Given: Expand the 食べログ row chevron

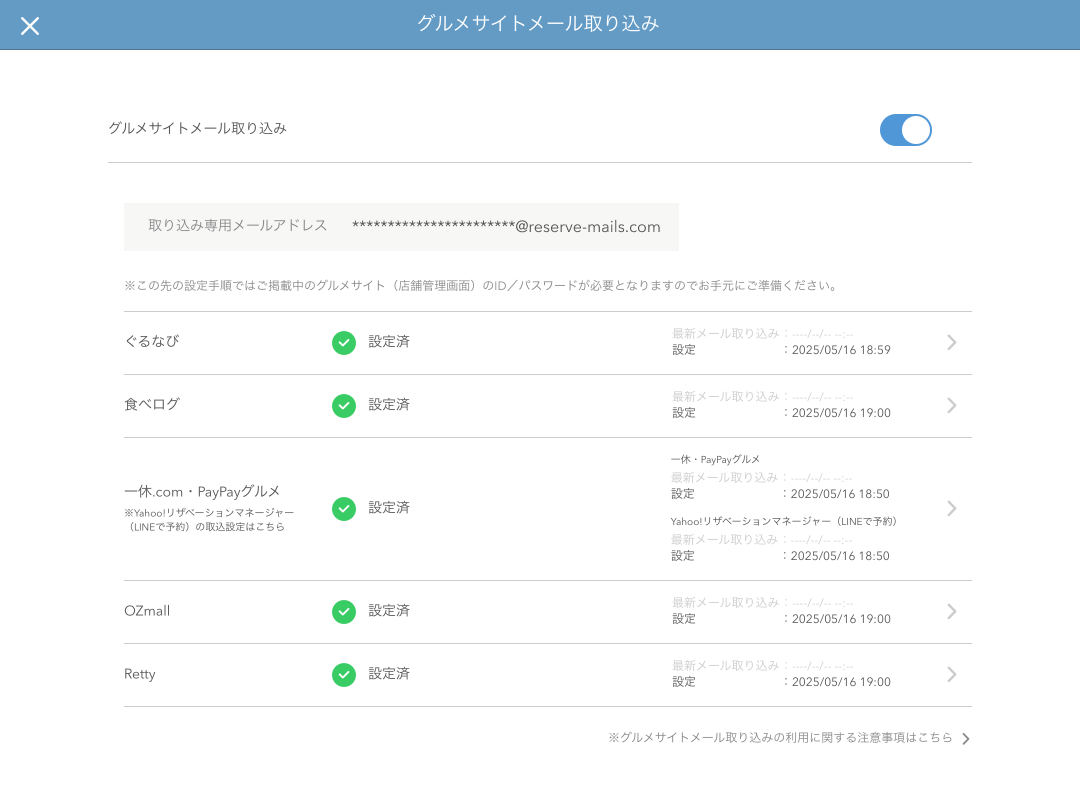Looking at the screenshot, I should pyautogui.click(x=951, y=406).
